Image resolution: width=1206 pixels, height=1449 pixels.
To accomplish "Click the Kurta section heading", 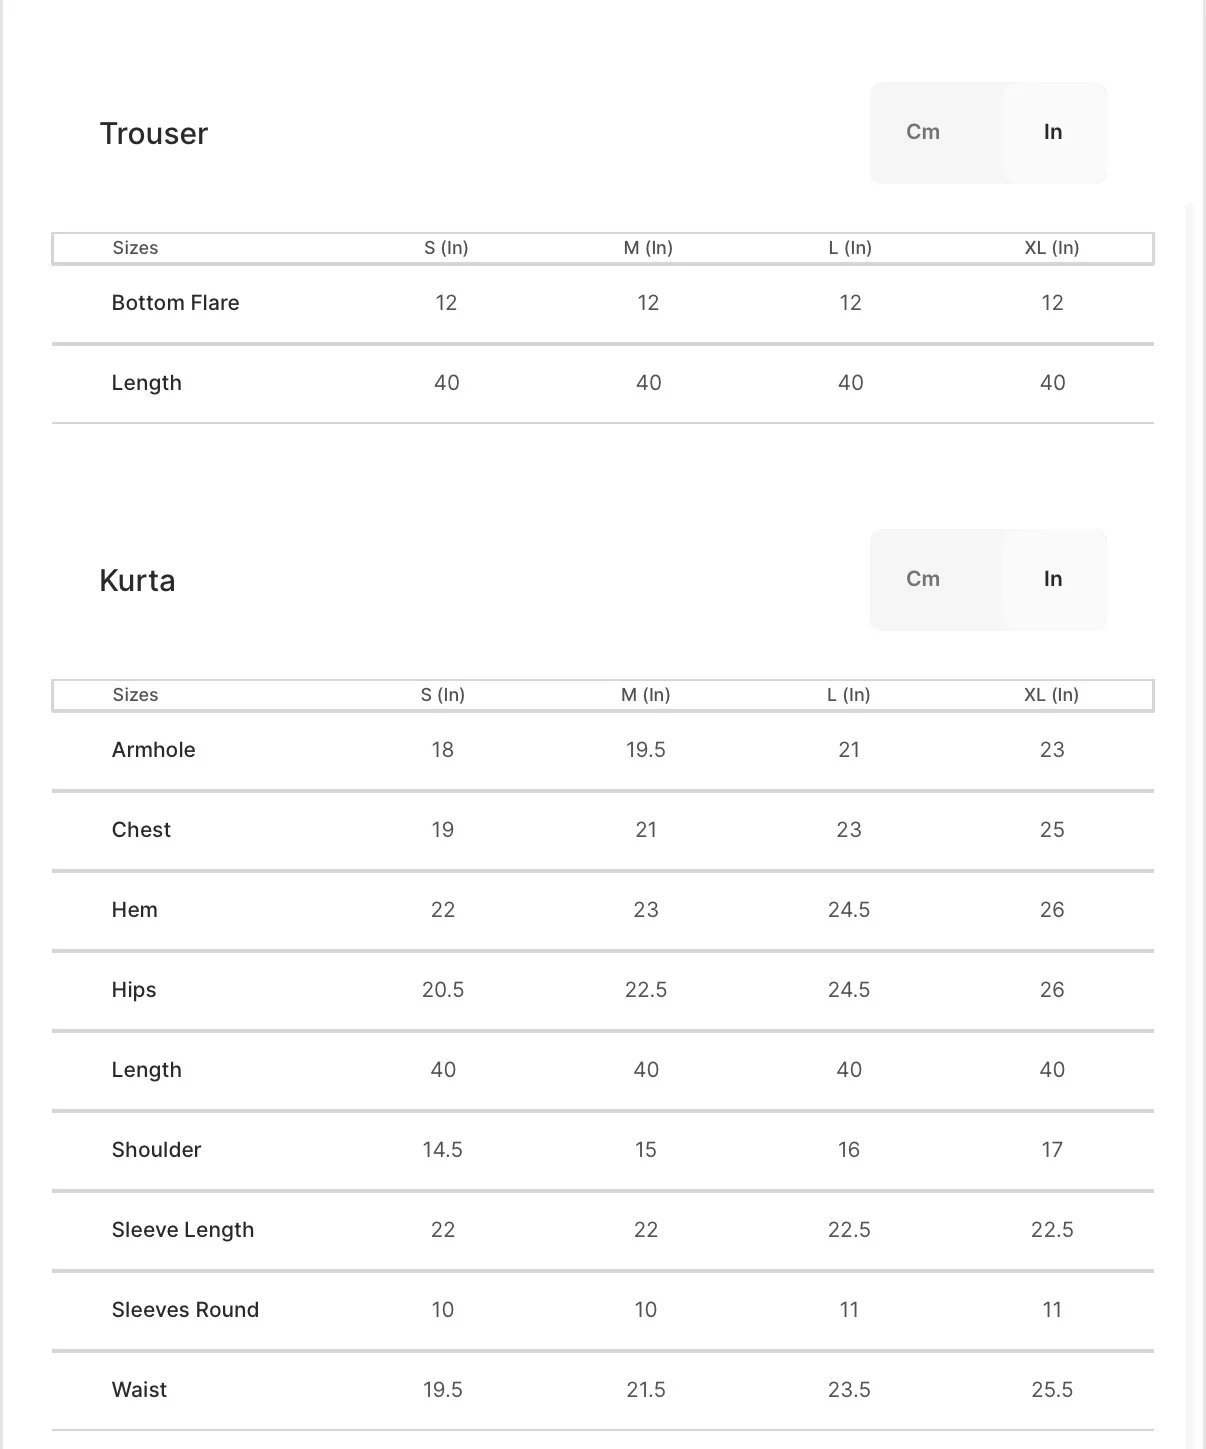I will (x=137, y=580).
